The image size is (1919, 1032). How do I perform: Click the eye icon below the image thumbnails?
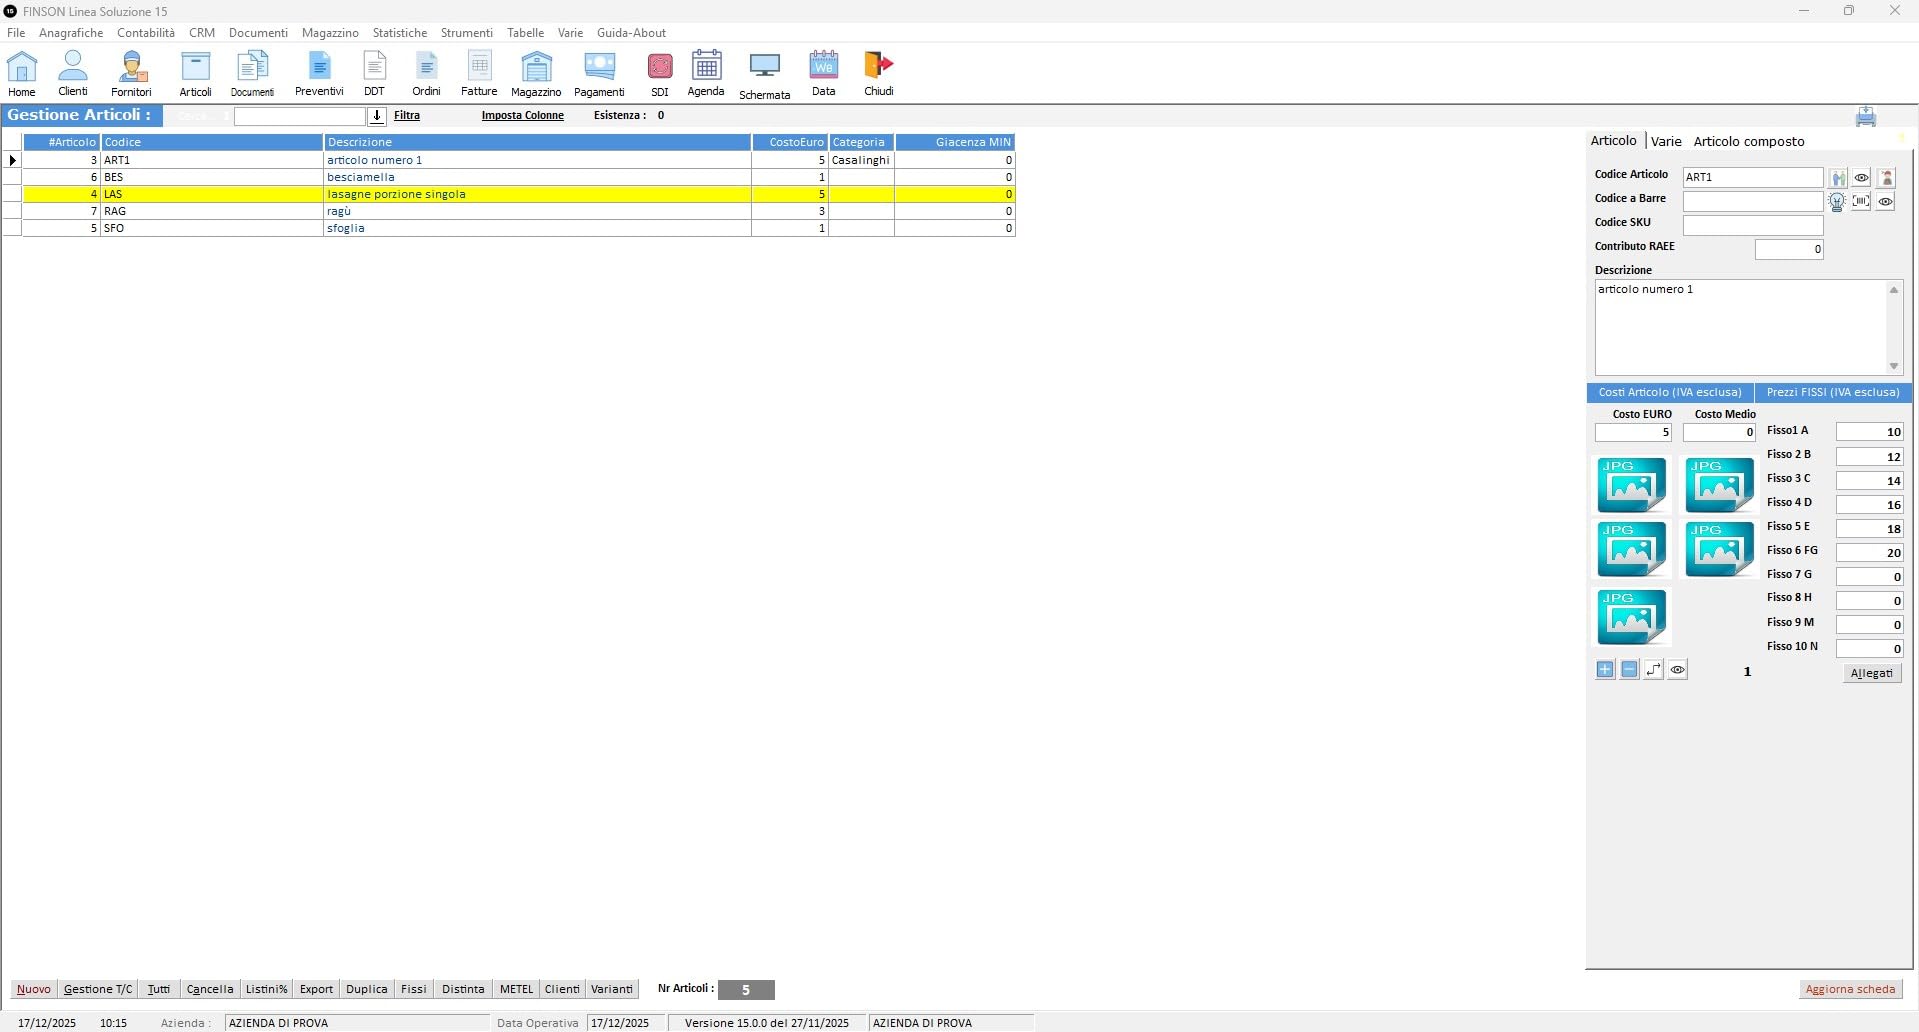[x=1678, y=669]
